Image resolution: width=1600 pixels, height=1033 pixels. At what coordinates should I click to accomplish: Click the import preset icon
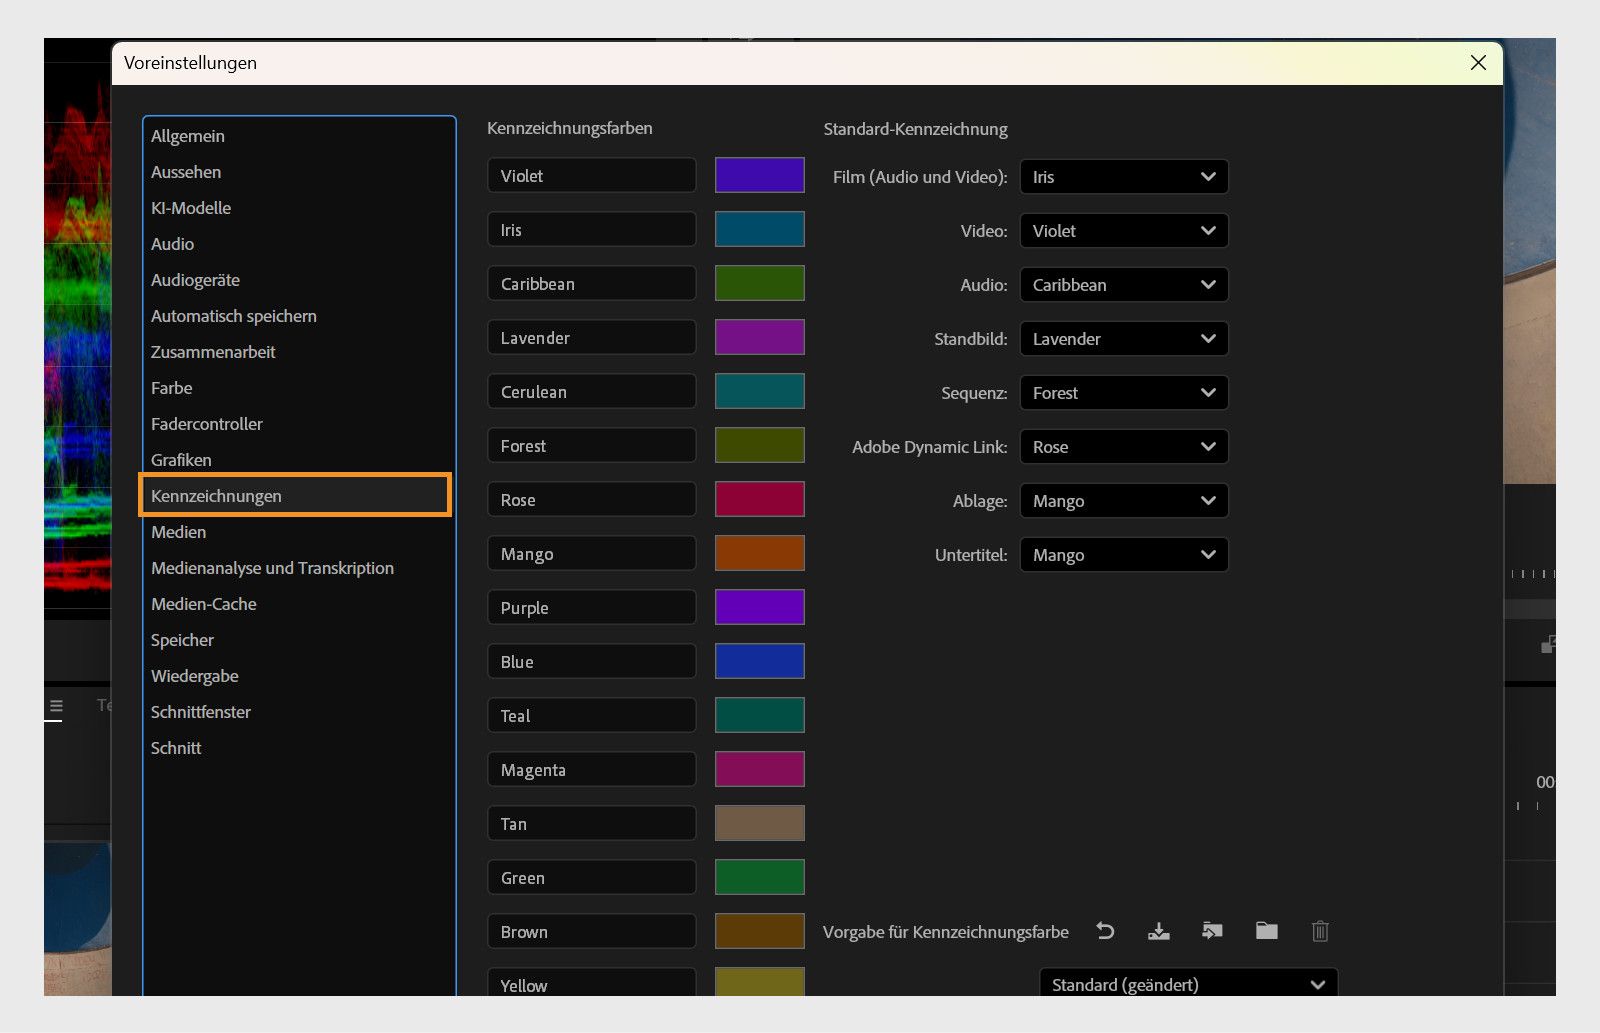point(1212,931)
